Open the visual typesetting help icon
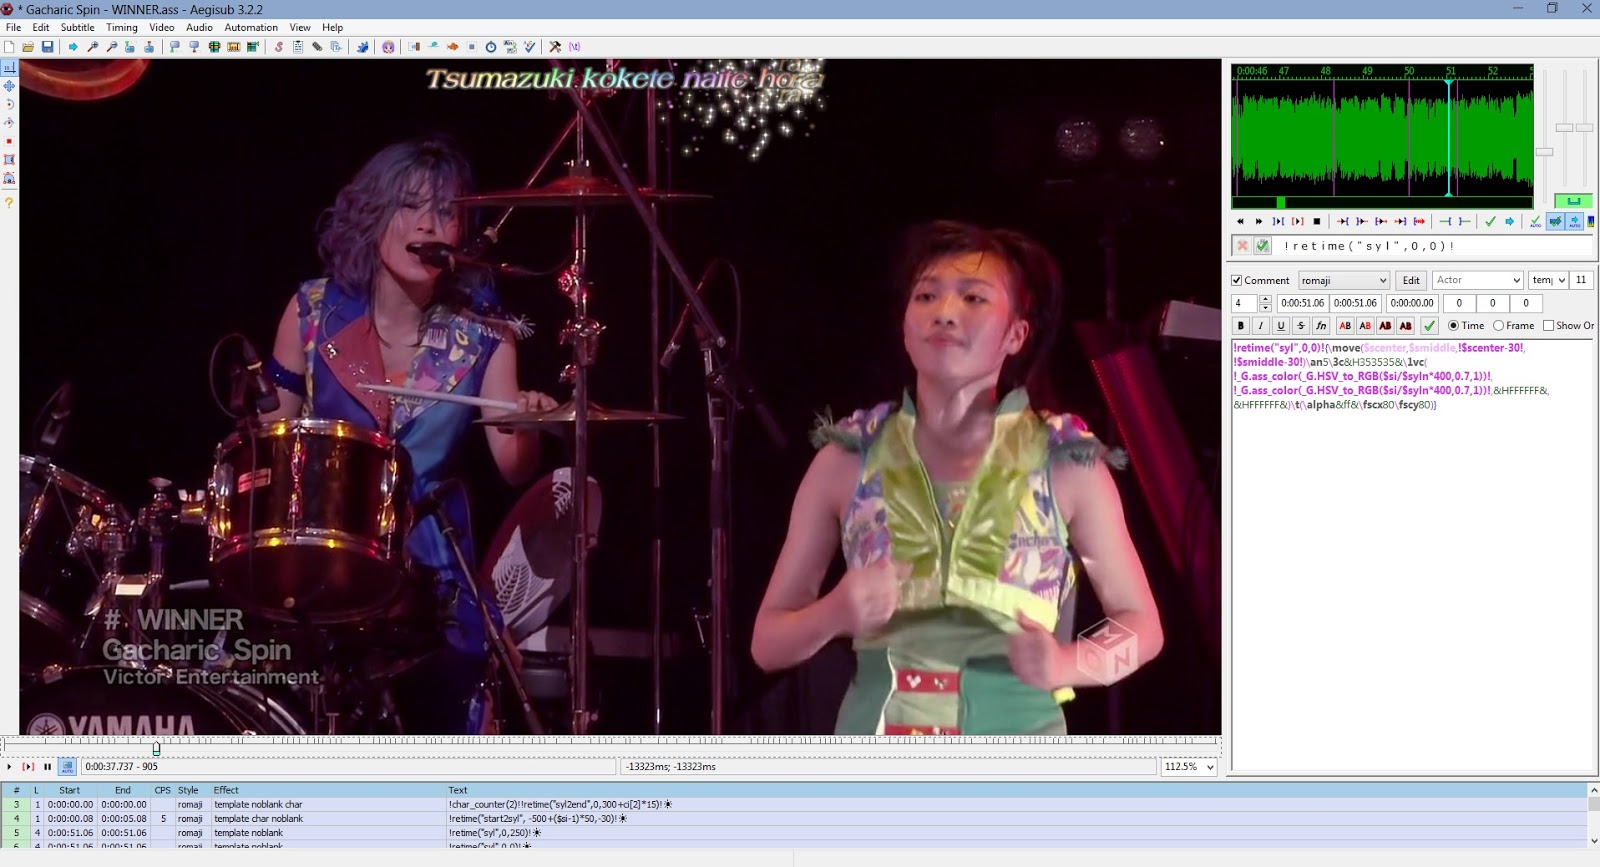 (x=9, y=202)
